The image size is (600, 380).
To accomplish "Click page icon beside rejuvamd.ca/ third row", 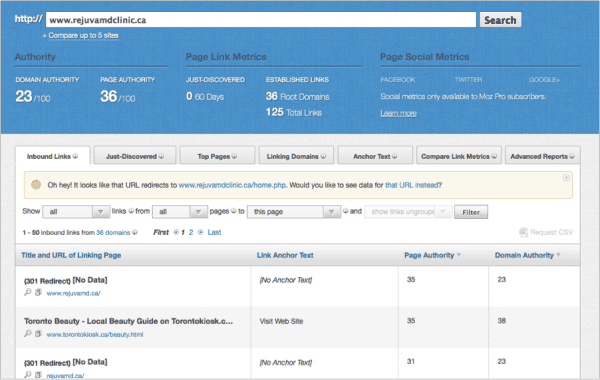I will click(x=38, y=375).
